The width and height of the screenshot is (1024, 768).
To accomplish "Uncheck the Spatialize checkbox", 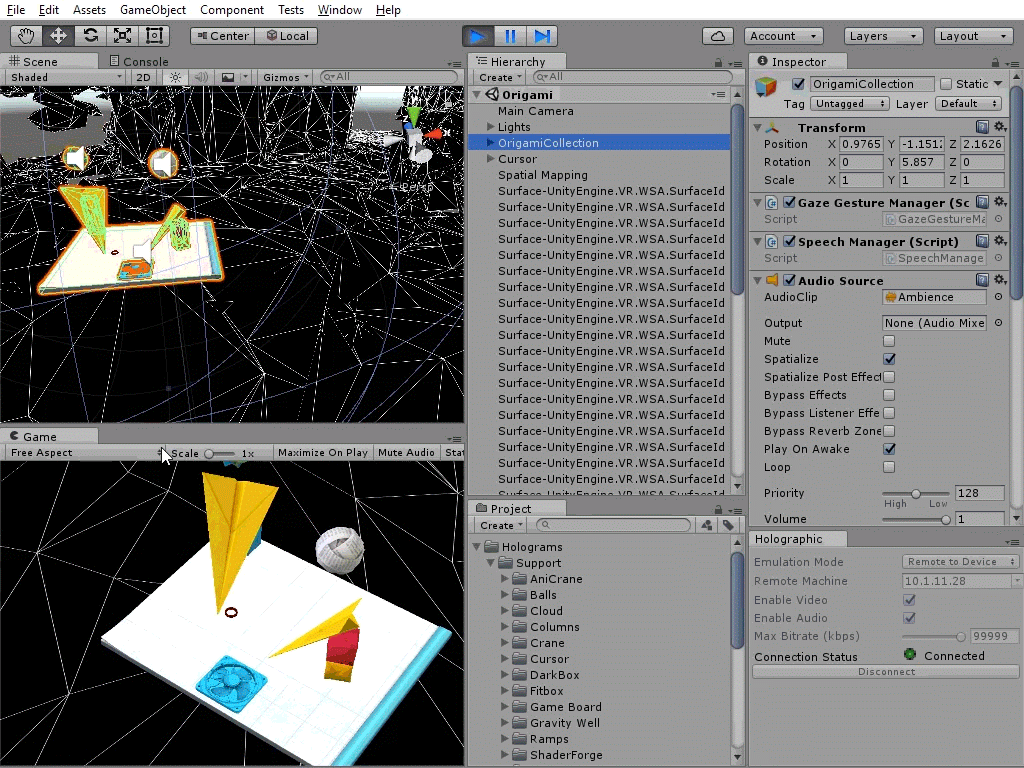I will click(x=889, y=359).
